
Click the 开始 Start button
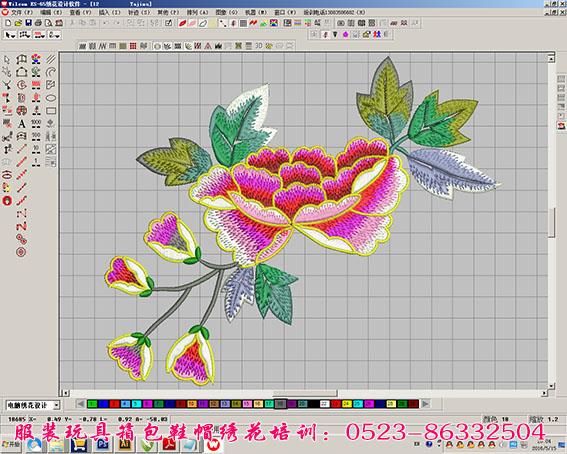click(x=11, y=444)
